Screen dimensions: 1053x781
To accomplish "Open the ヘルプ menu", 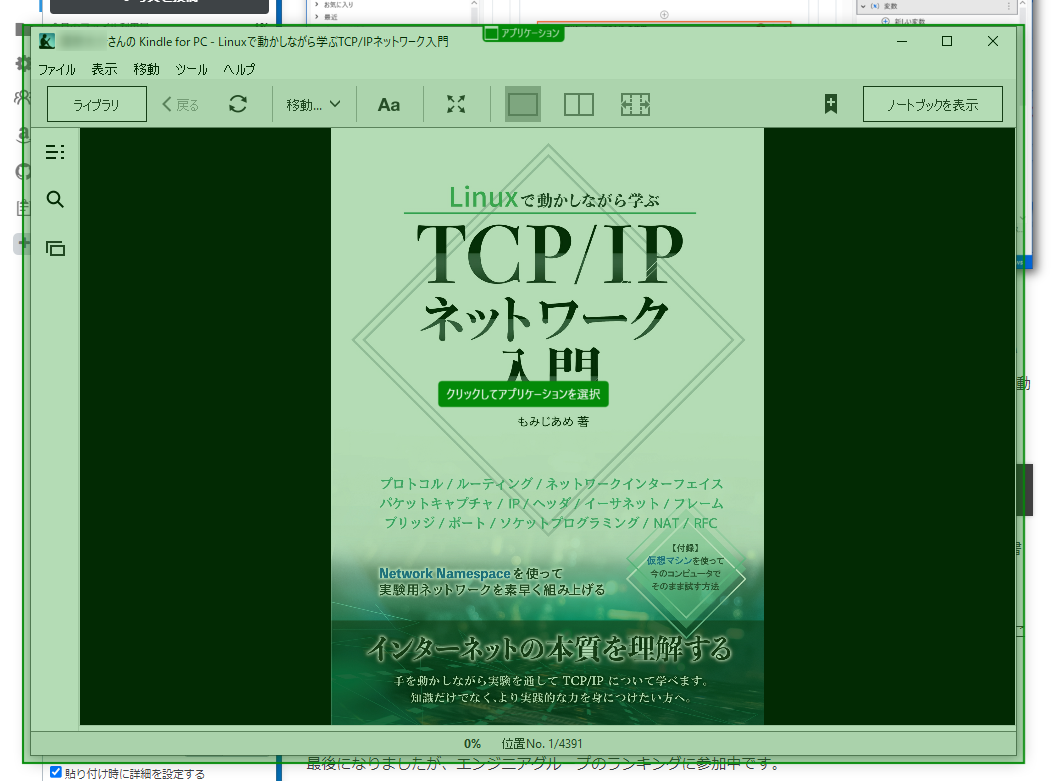I will [x=239, y=69].
